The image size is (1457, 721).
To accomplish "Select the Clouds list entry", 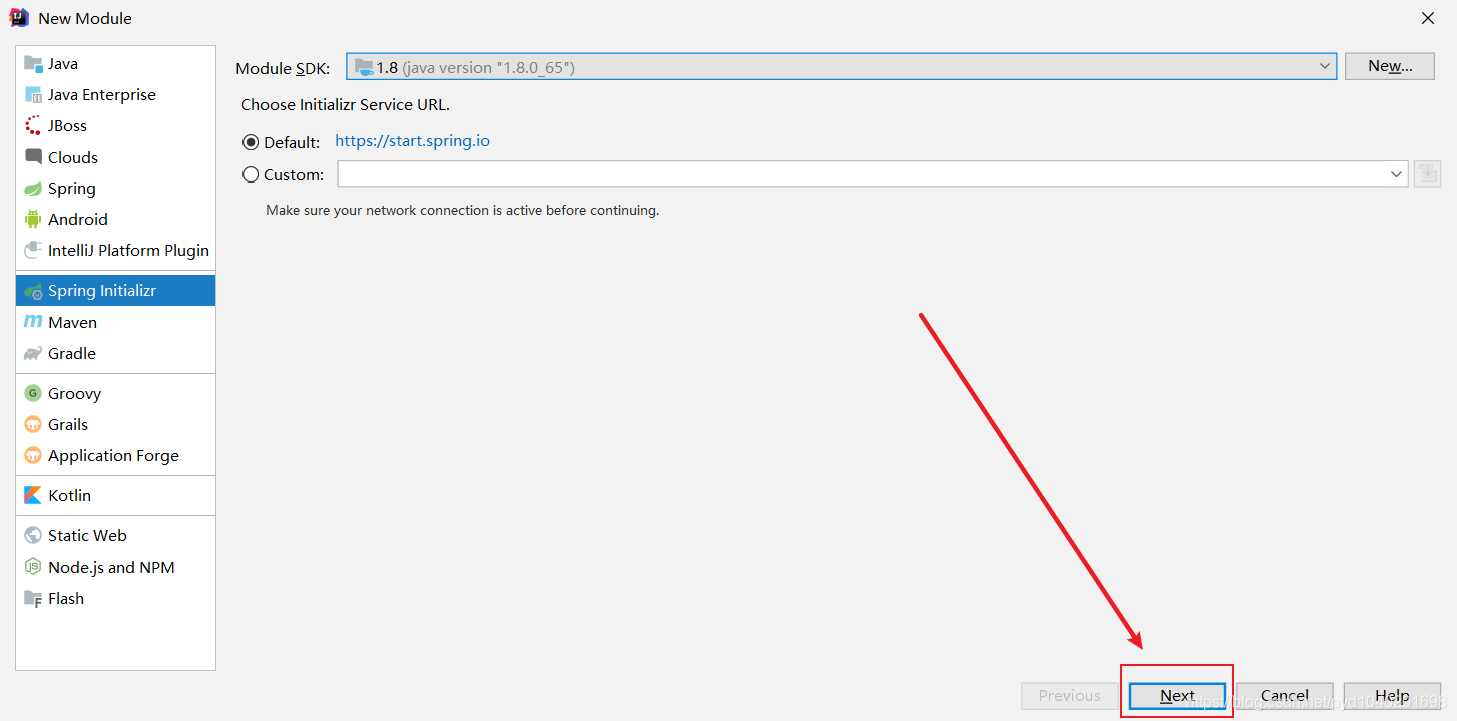I will [116, 157].
